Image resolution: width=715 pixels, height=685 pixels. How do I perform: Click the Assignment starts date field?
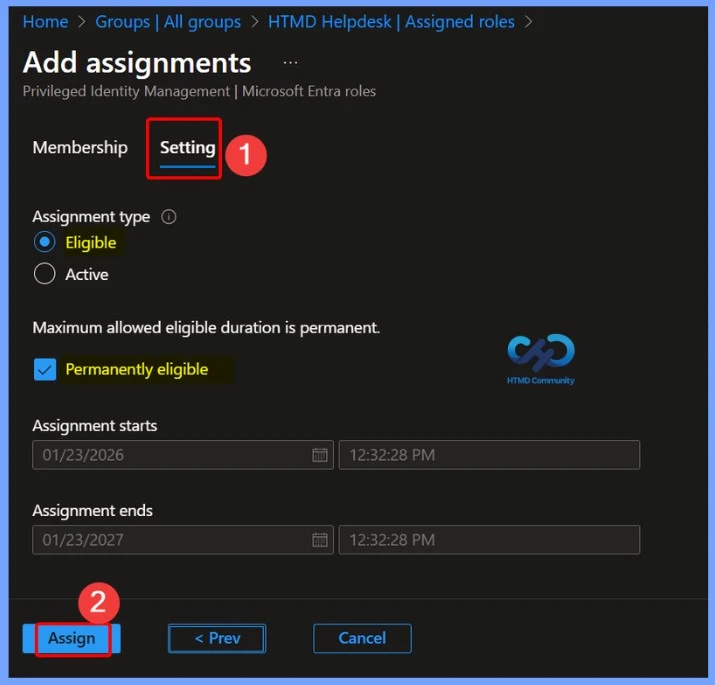click(x=170, y=455)
